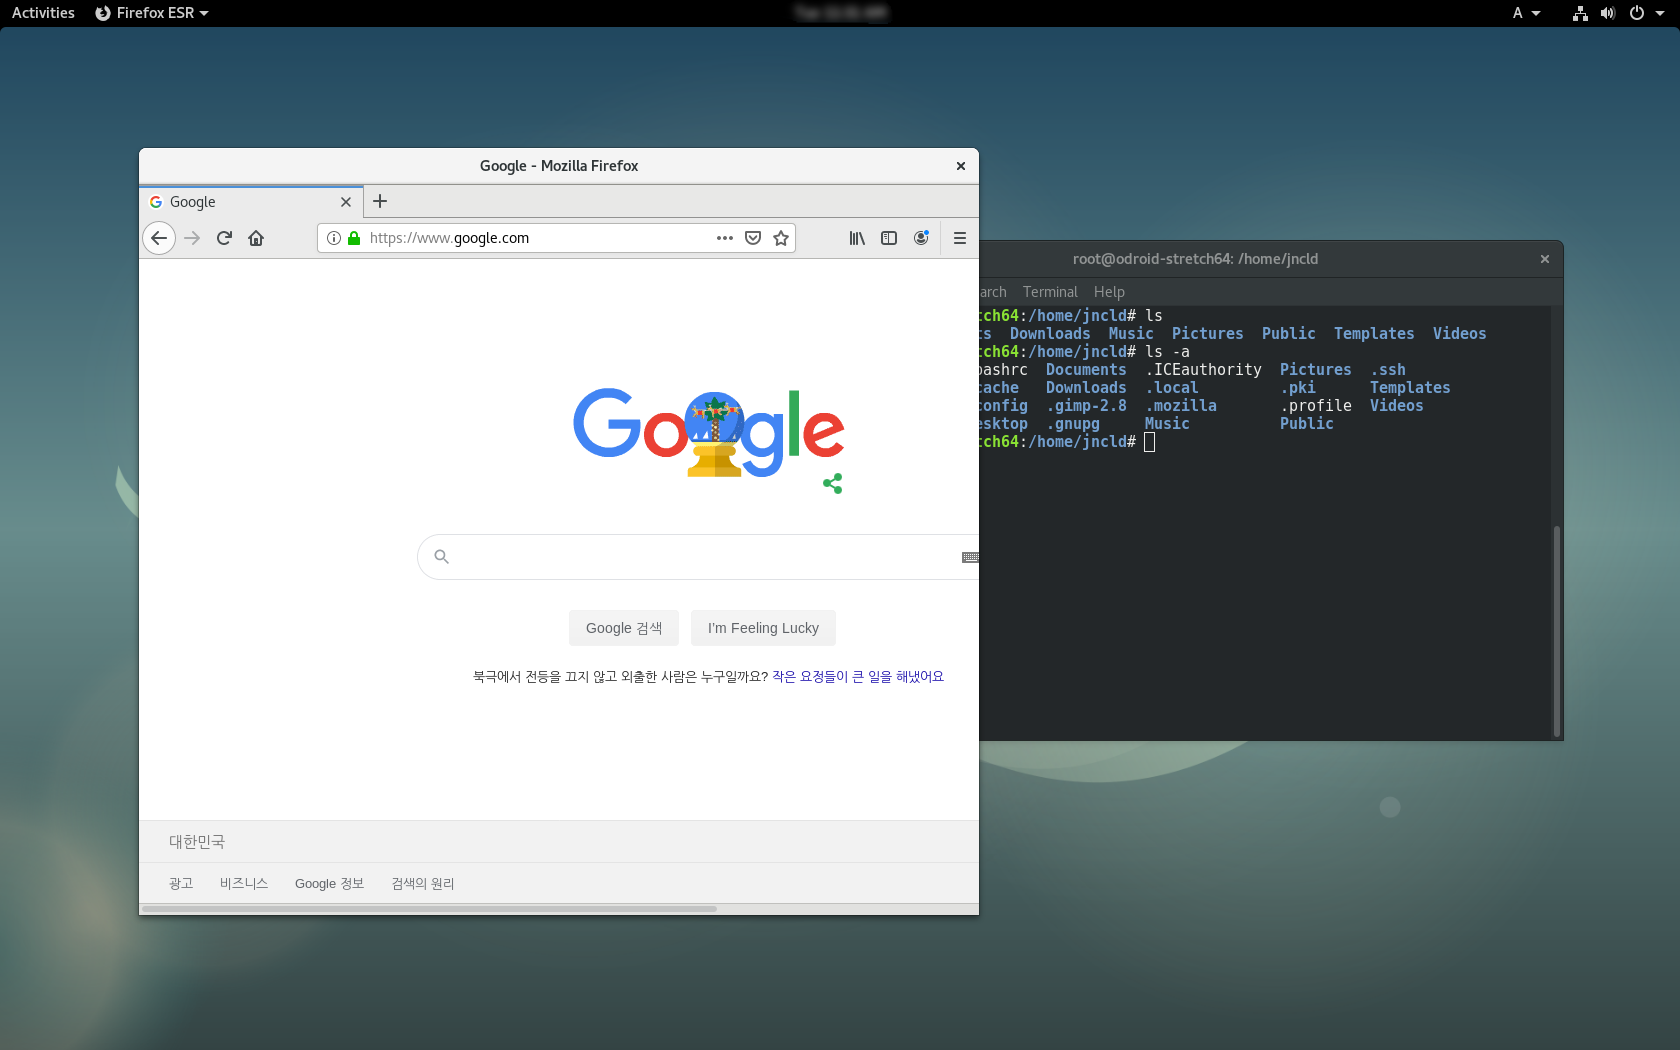Open the 비즈니스 footer link
Screen dimensions: 1680x1050
244,884
